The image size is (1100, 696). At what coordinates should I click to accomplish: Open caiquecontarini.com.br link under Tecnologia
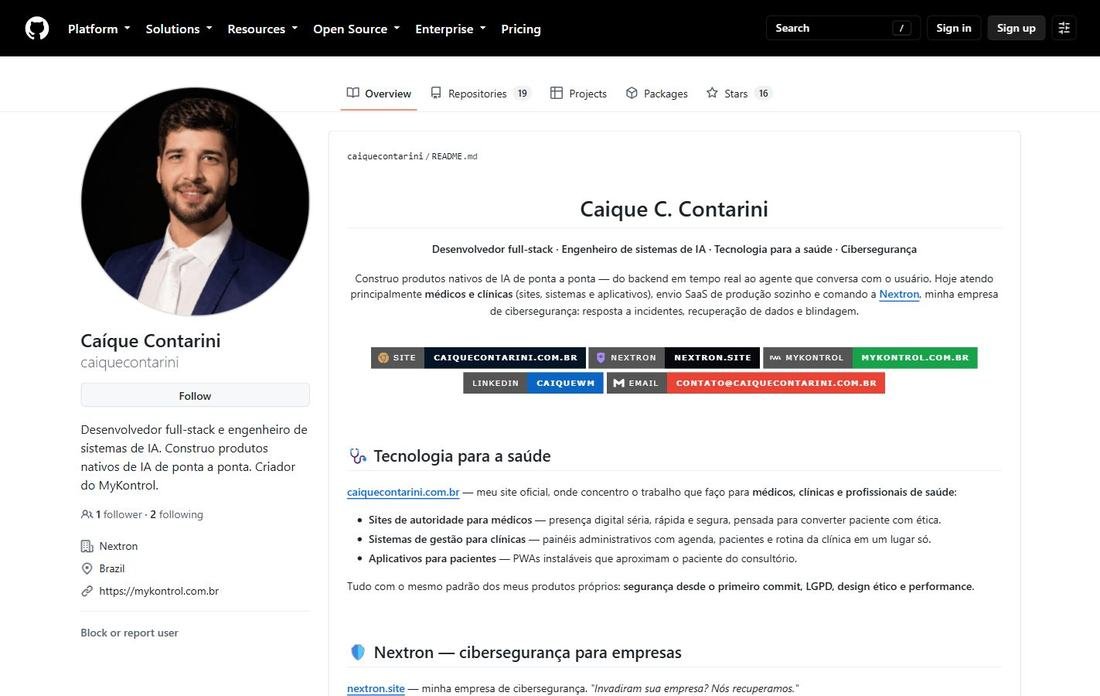point(403,492)
